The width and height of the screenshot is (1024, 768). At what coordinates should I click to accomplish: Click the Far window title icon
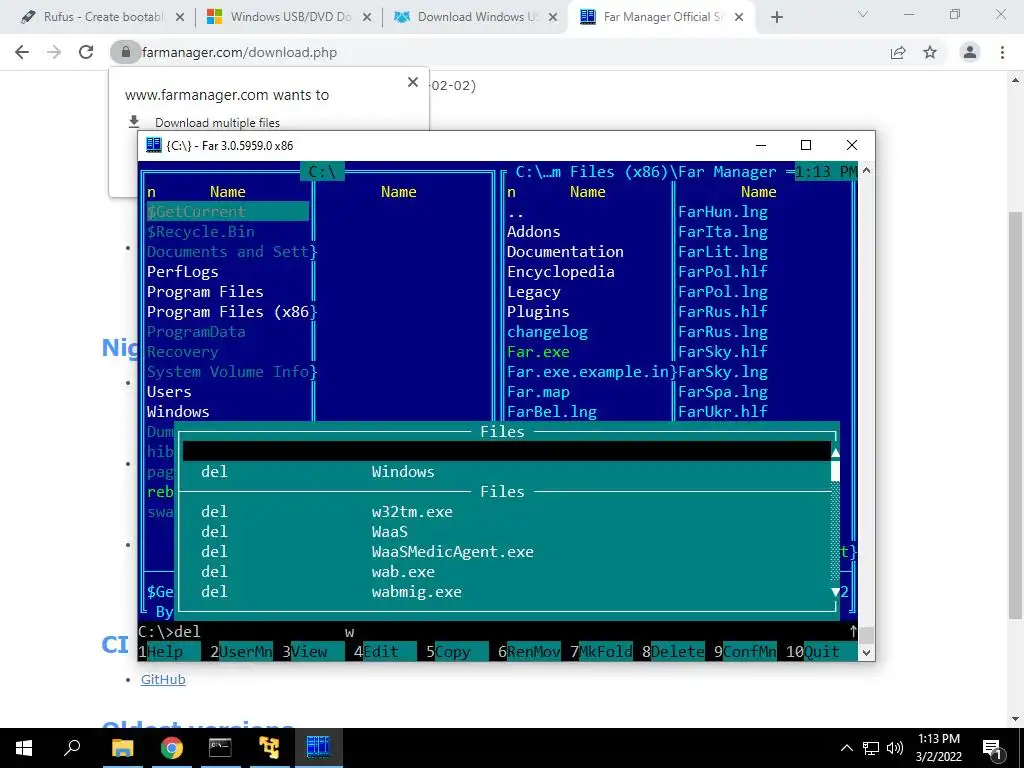pyautogui.click(x=153, y=145)
